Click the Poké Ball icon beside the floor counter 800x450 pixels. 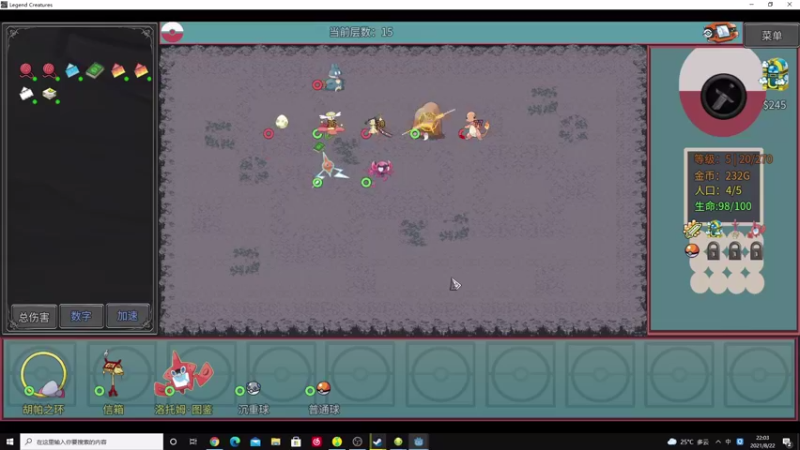172,32
